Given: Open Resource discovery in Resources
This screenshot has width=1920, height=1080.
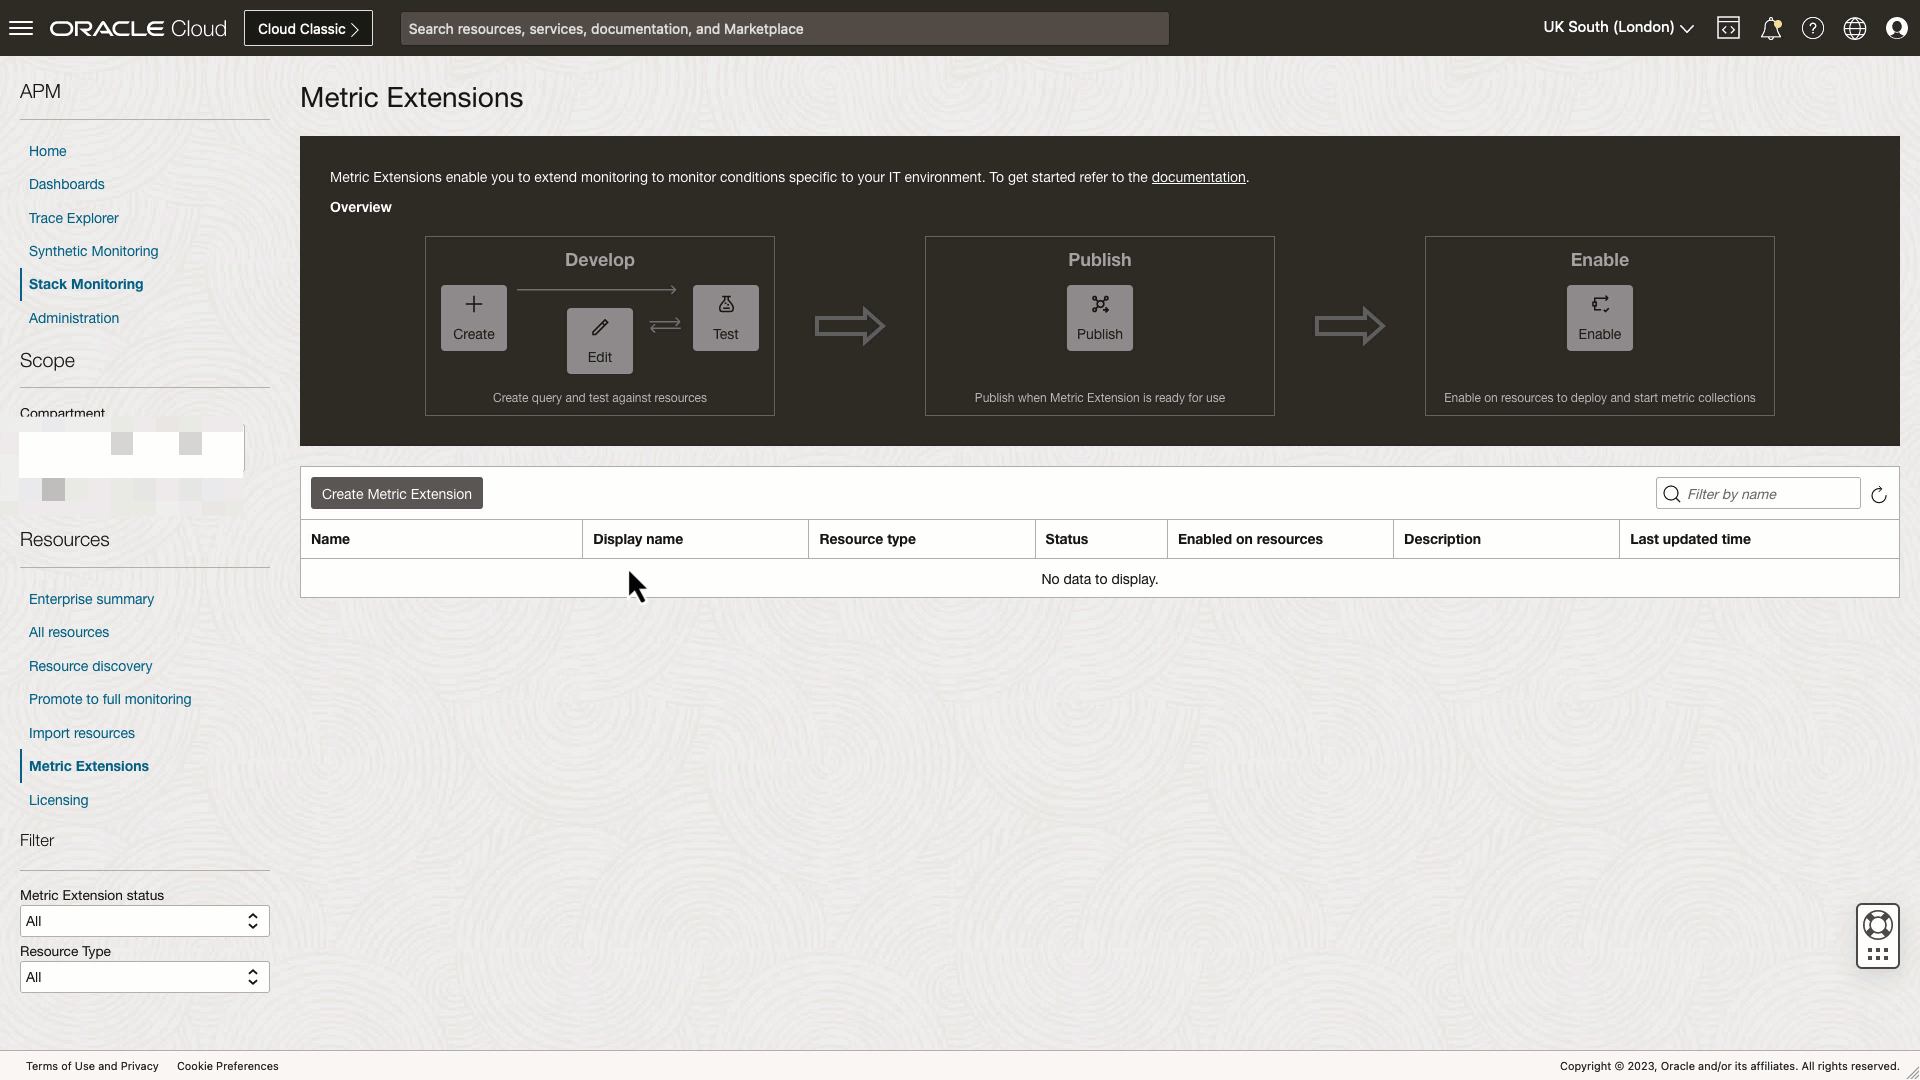Looking at the screenshot, I should coord(90,666).
